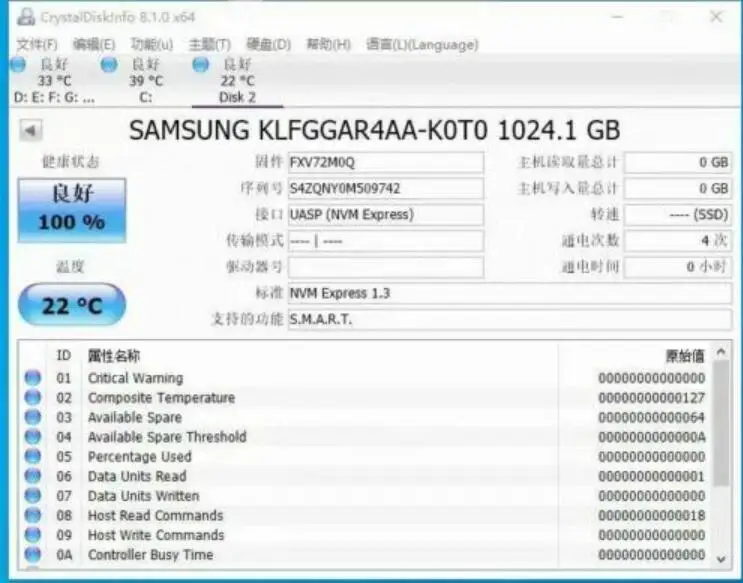Select the Host Write Commands row

[365, 535]
